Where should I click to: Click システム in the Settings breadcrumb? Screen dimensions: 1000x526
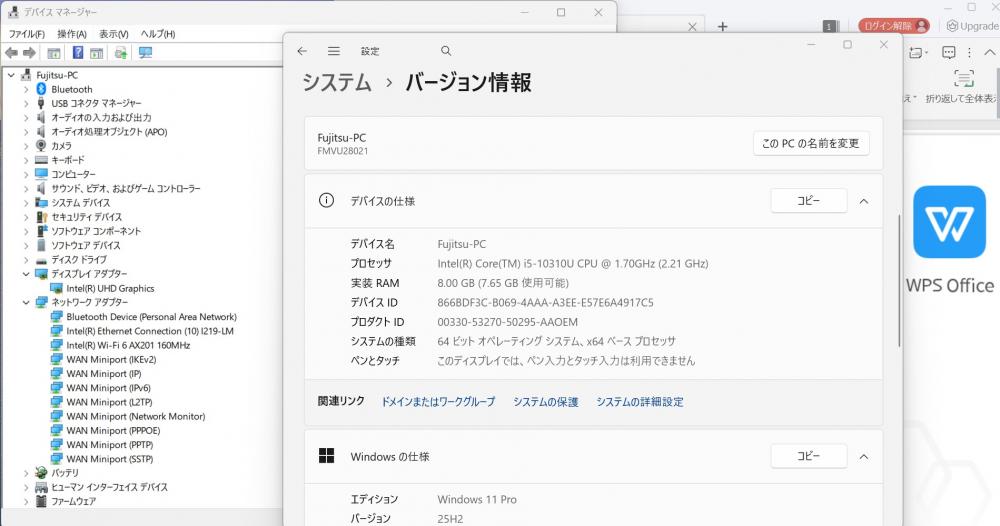337,82
